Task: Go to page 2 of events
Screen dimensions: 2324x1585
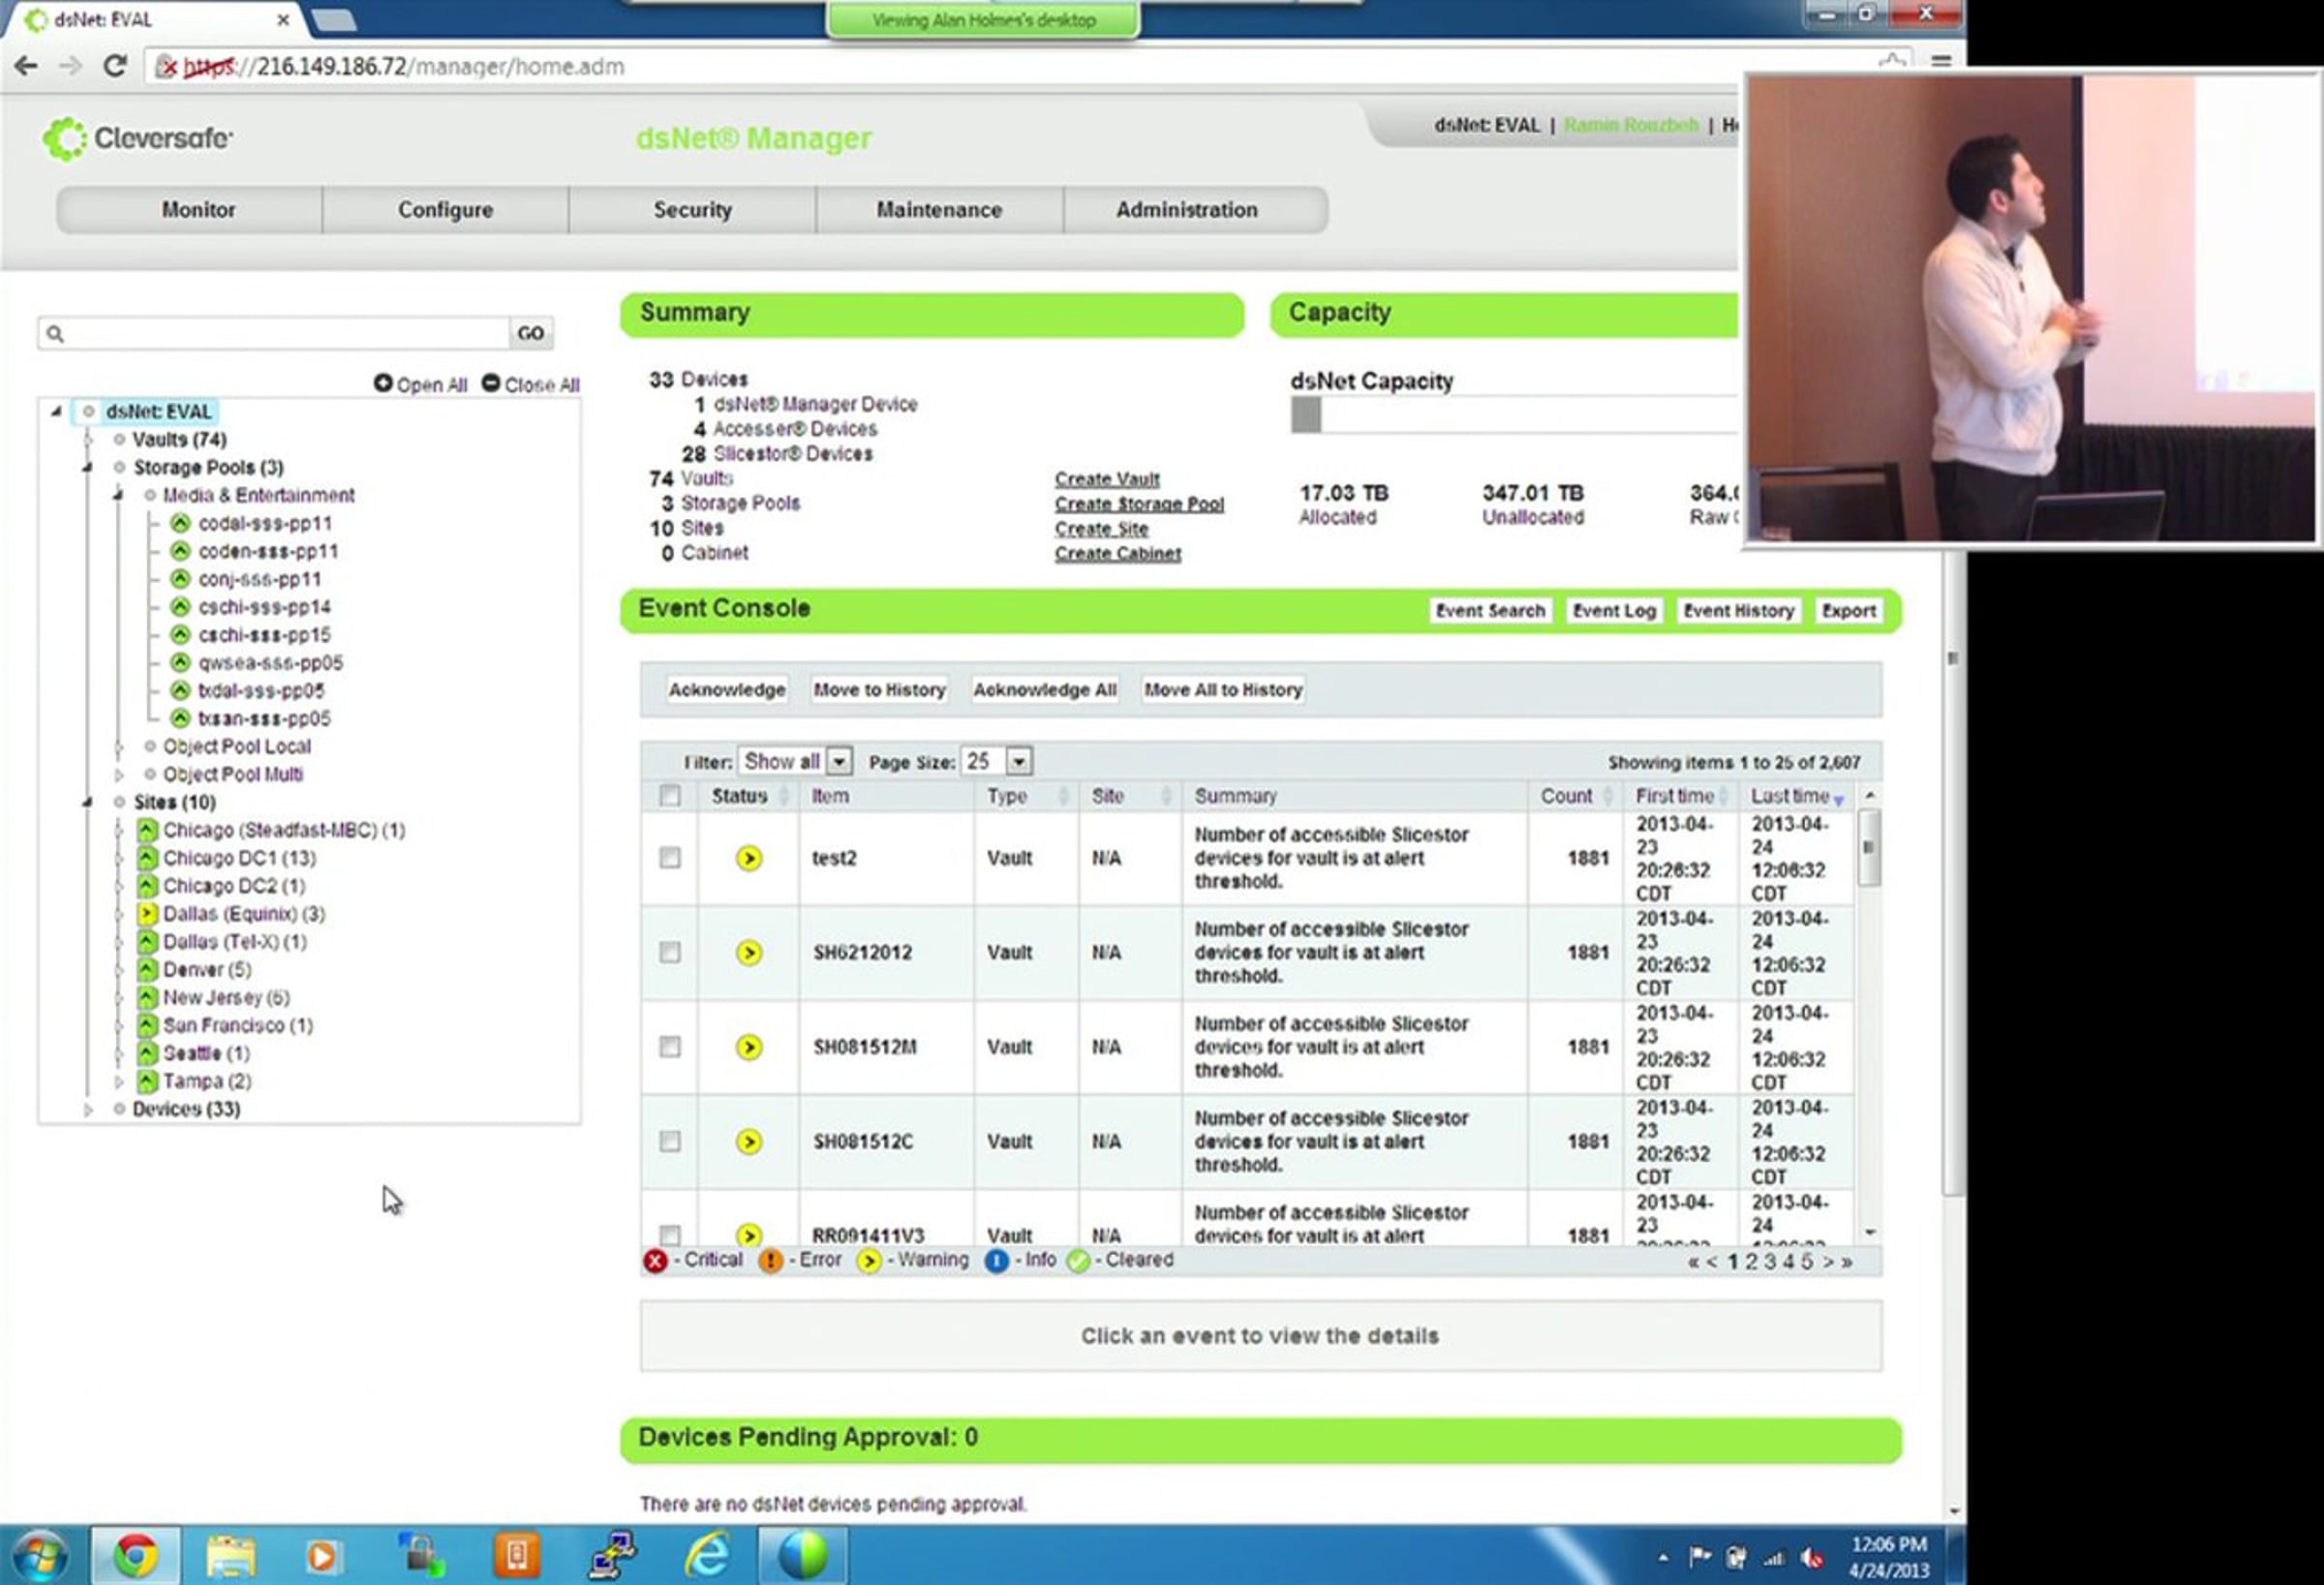Action: coord(1751,1262)
